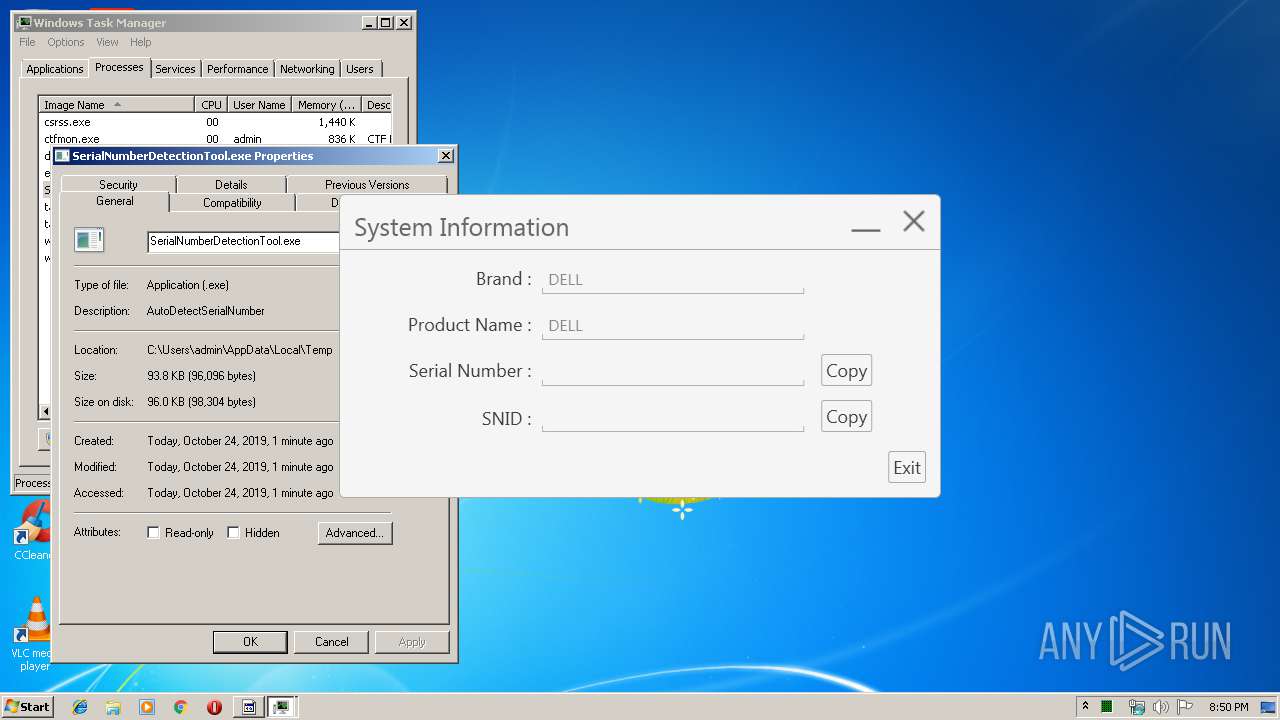The width and height of the screenshot is (1280, 720).
Task: Open Task Manager View menu
Action: (x=107, y=42)
